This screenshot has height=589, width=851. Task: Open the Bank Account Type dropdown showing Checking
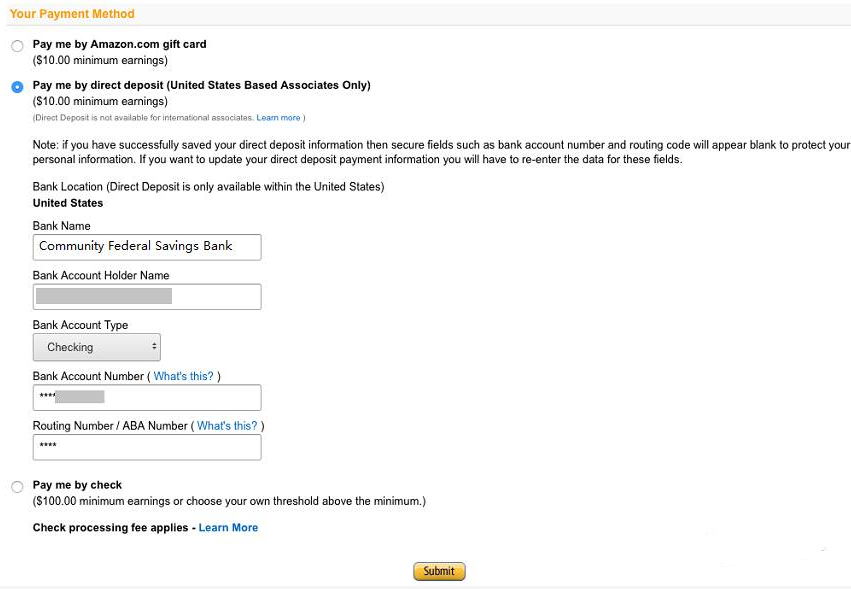pos(97,347)
